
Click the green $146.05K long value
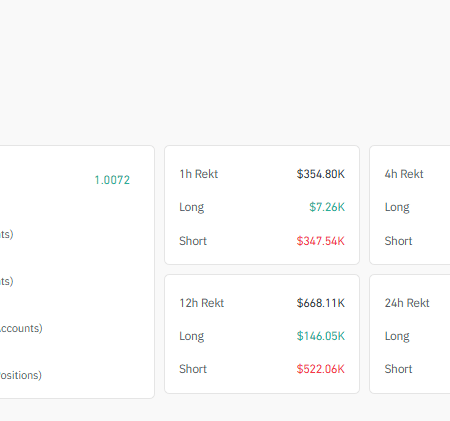click(321, 336)
